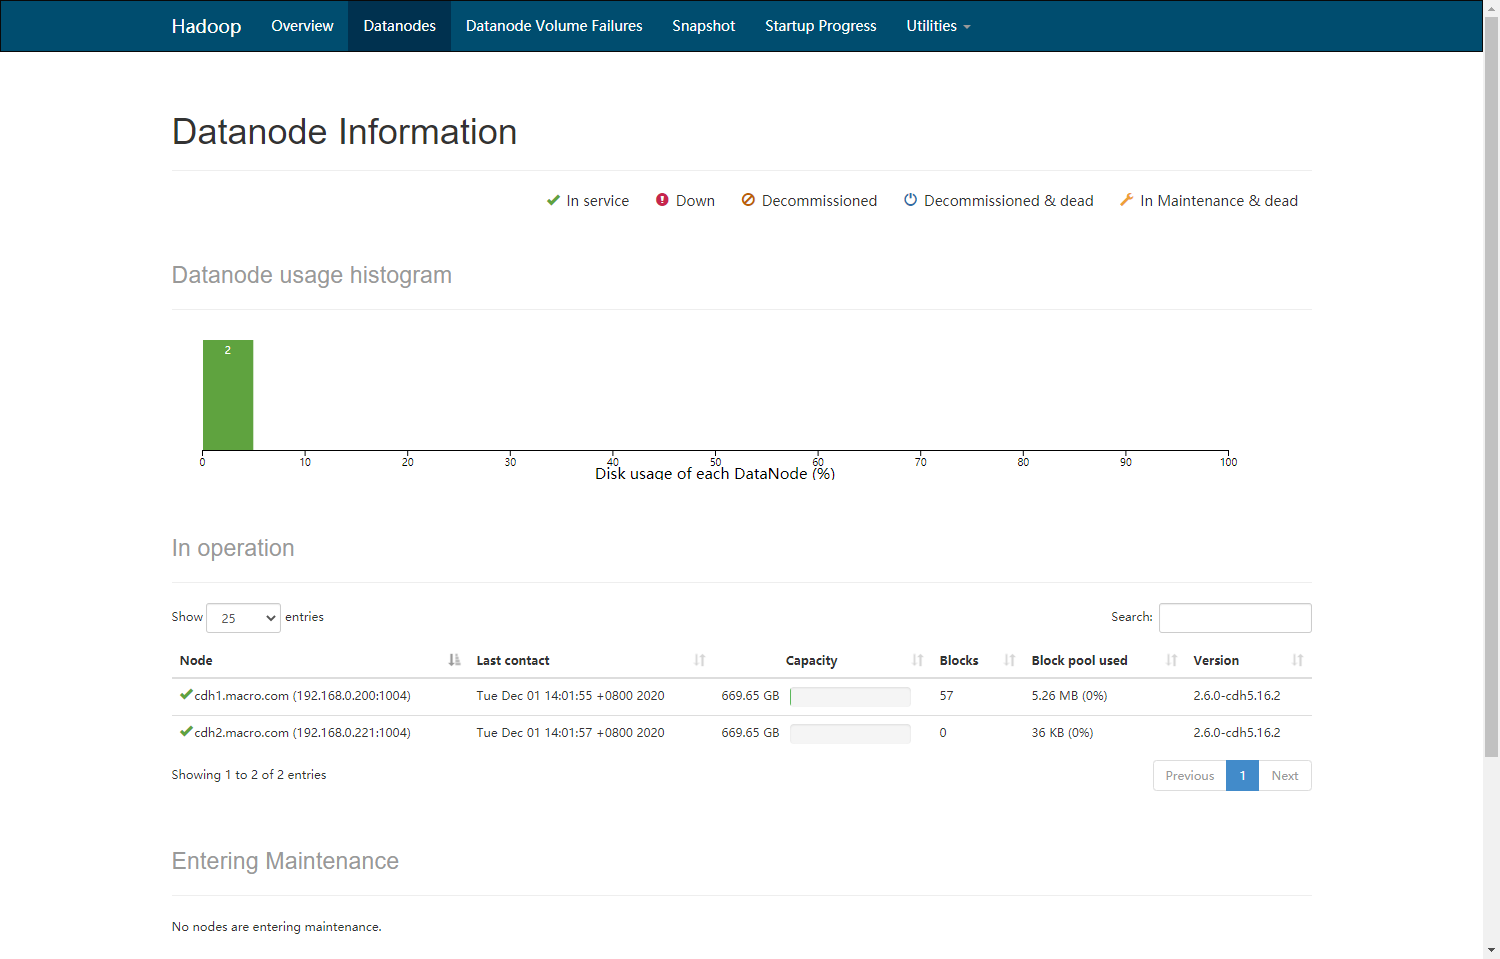Click cdh1.macro.com capacity usage bar

[850, 697]
